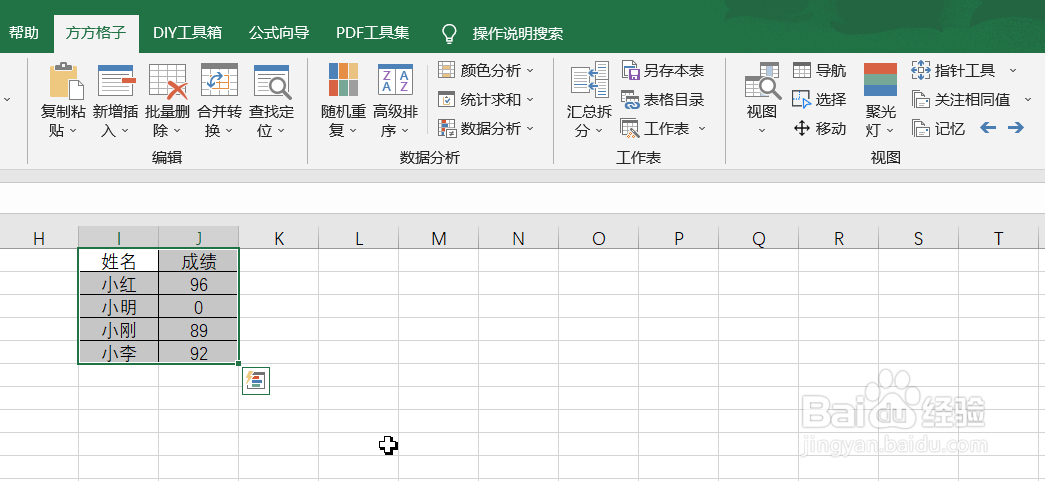This screenshot has height=481, width=1045.
Task: Click 另存本表 save this sheet as
Action: [663, 70]
